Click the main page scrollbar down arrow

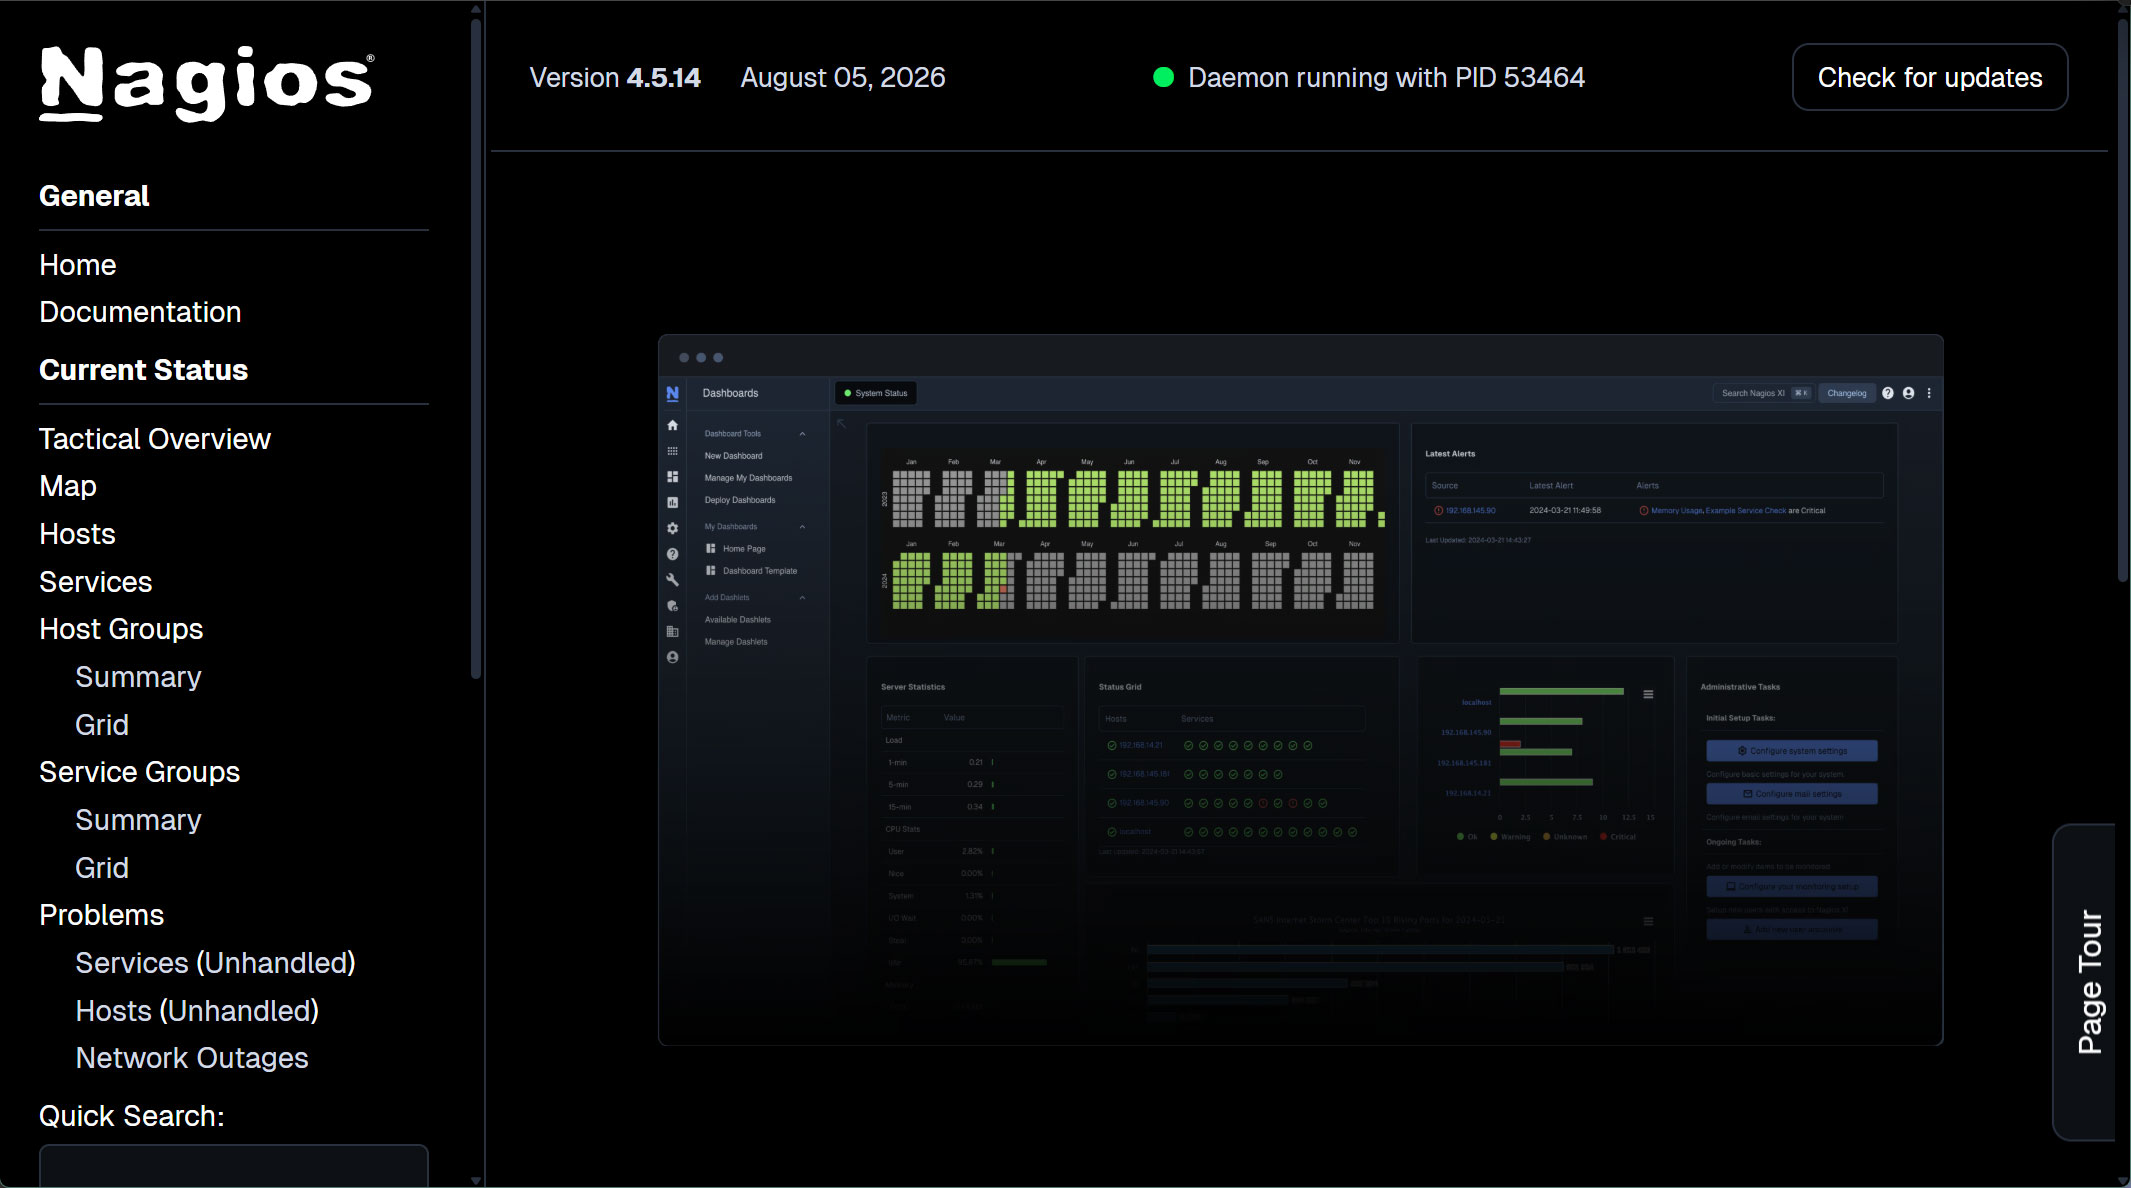2123,1181
